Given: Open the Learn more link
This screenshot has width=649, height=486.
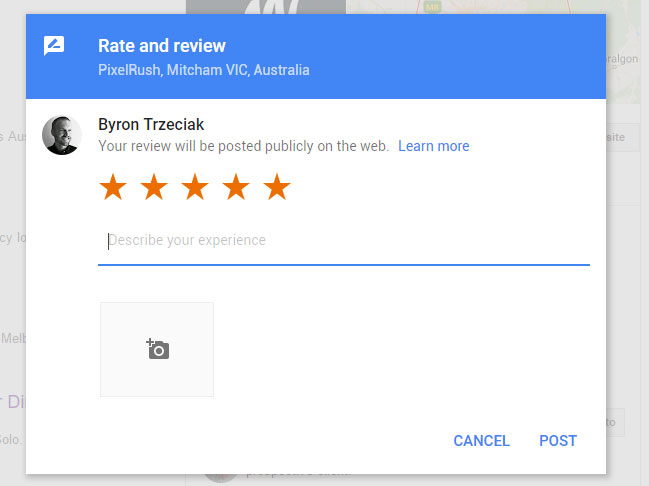Looking at the screenshot, I should point(433,146).
